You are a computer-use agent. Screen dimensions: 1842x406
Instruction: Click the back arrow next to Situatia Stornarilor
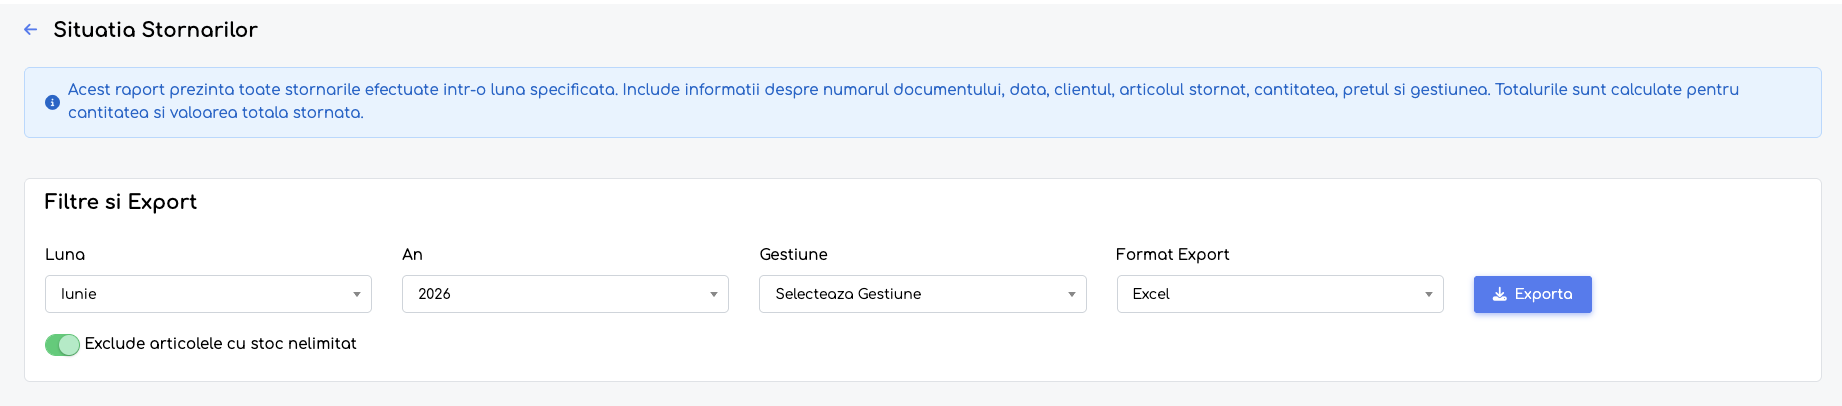pos(31,30)
